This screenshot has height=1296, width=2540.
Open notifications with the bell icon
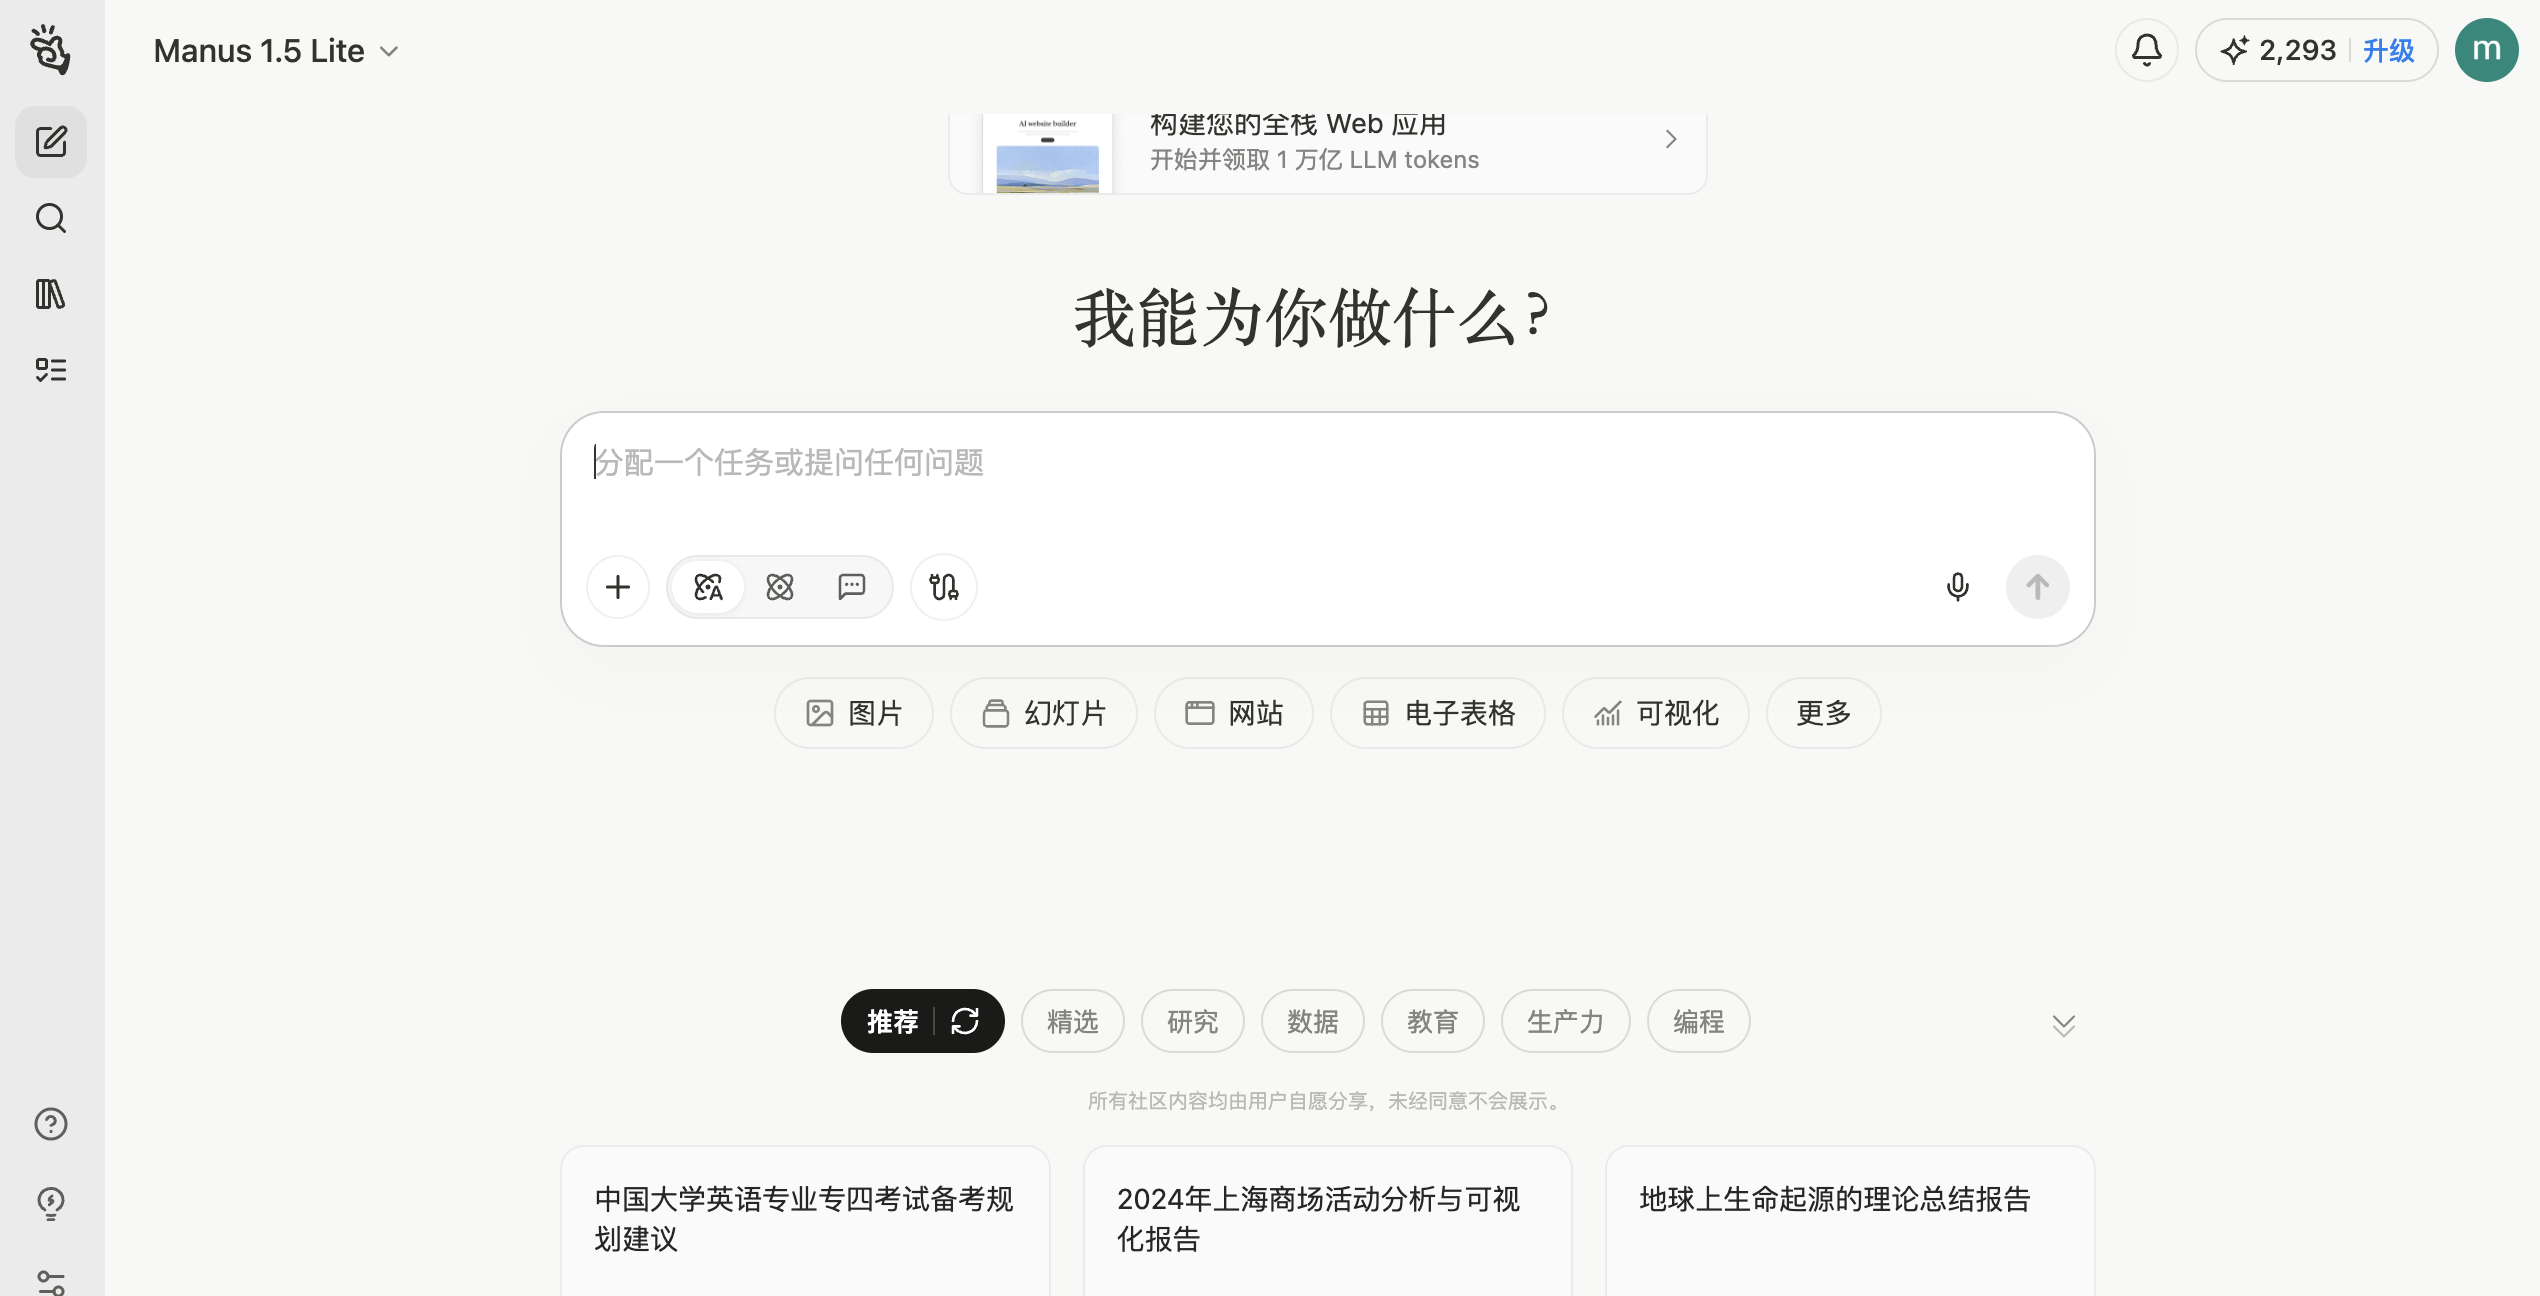tap(2146, 49)
